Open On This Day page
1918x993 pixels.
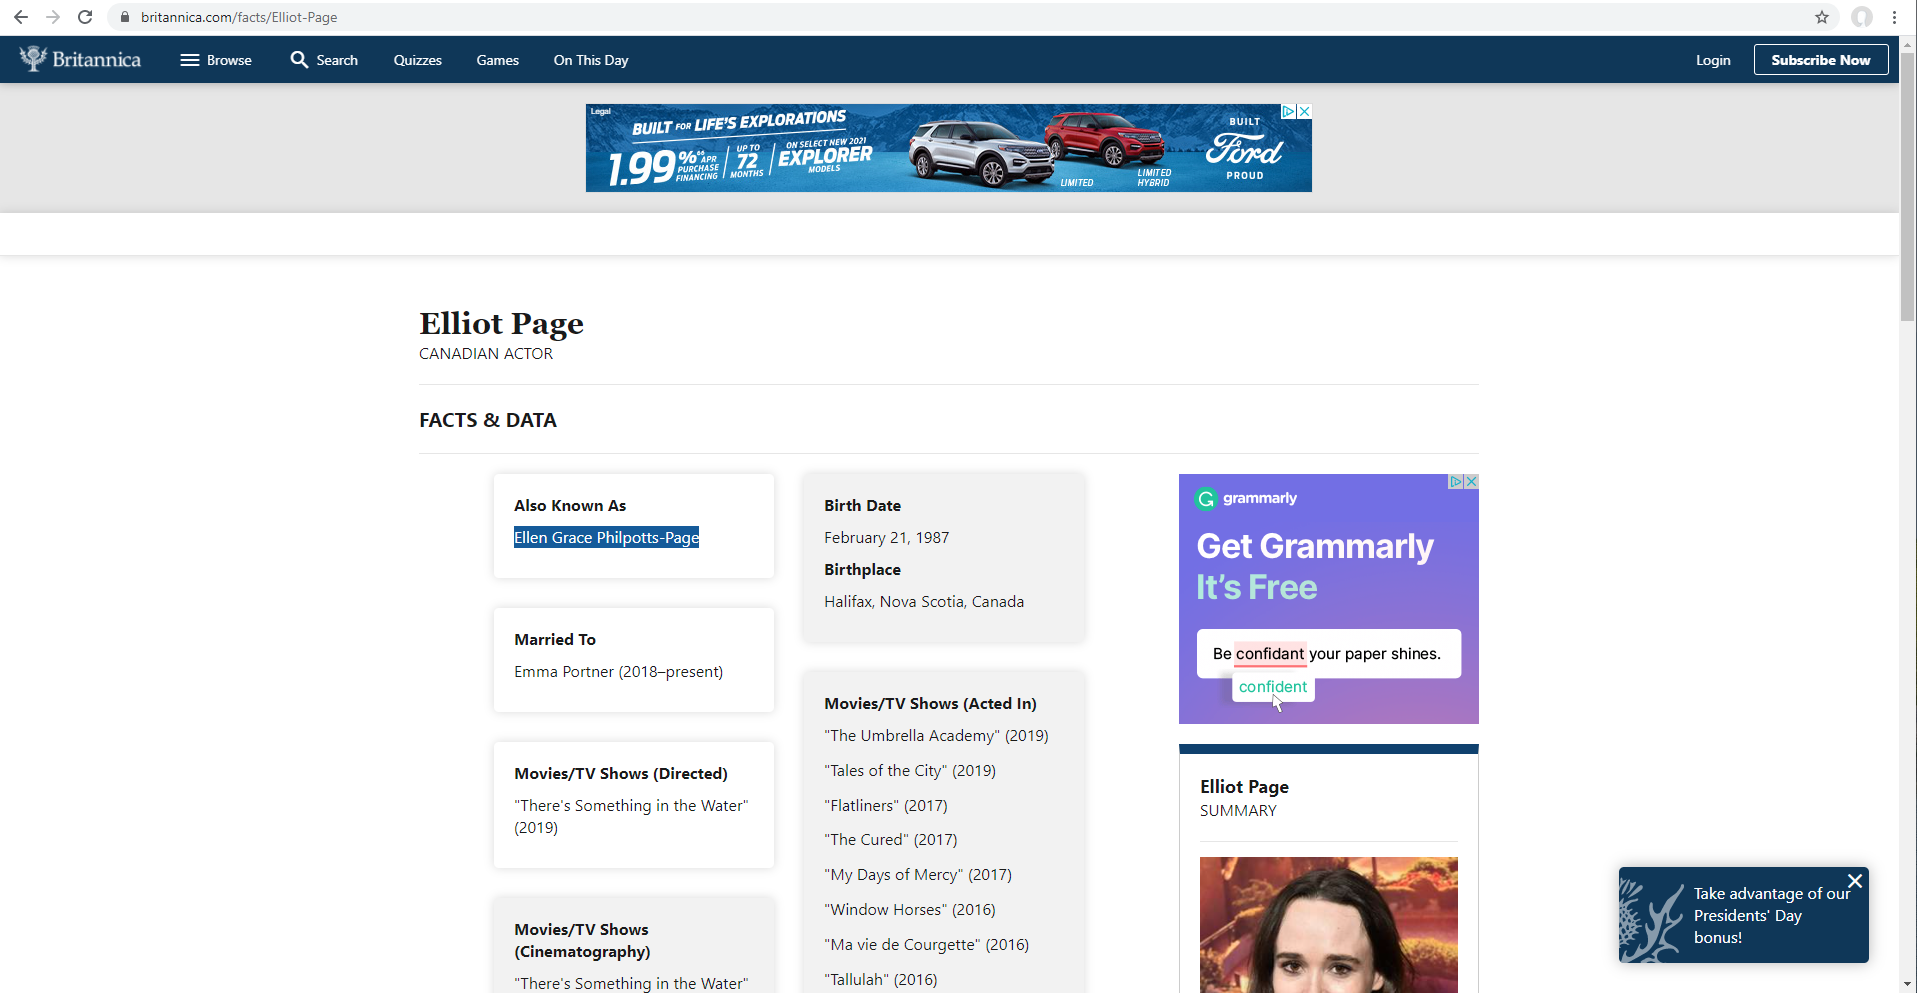[591, 60]
